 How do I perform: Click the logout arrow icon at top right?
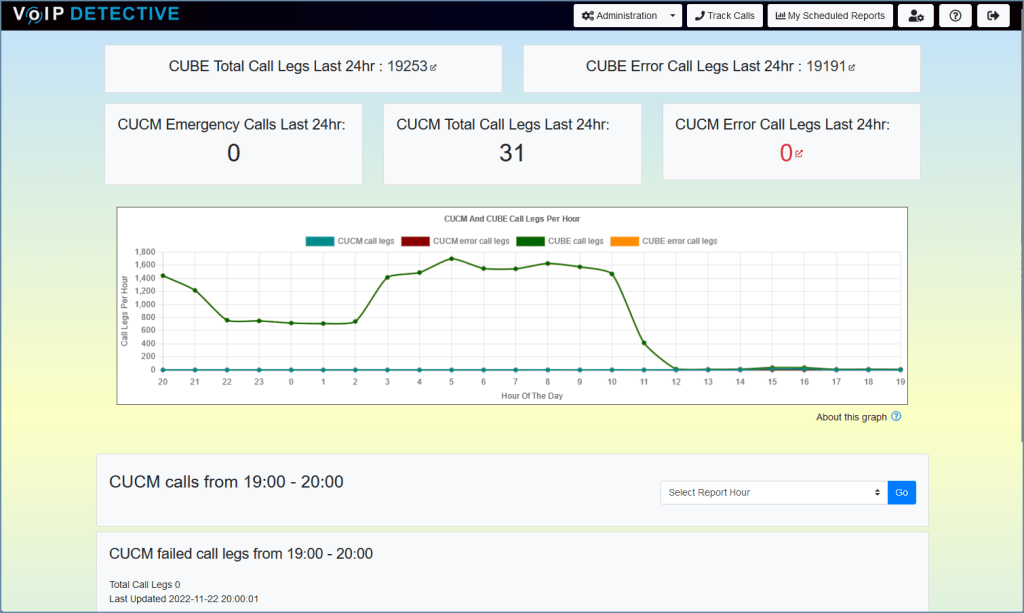[x=992, y=15]
